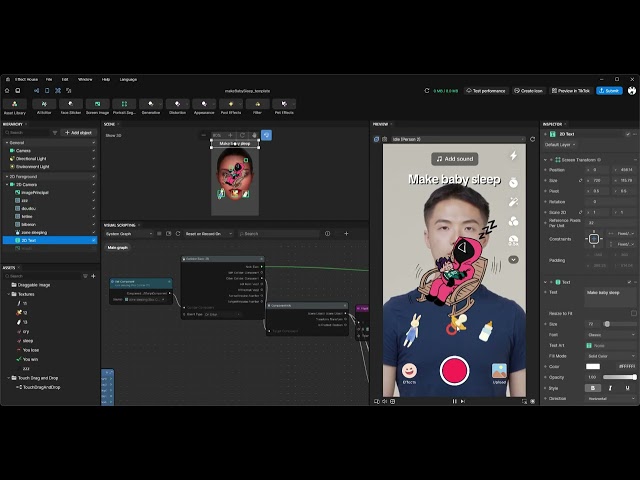Click the Opacity slider
This screenshot has height=480, width=640.
pos(619,377)
